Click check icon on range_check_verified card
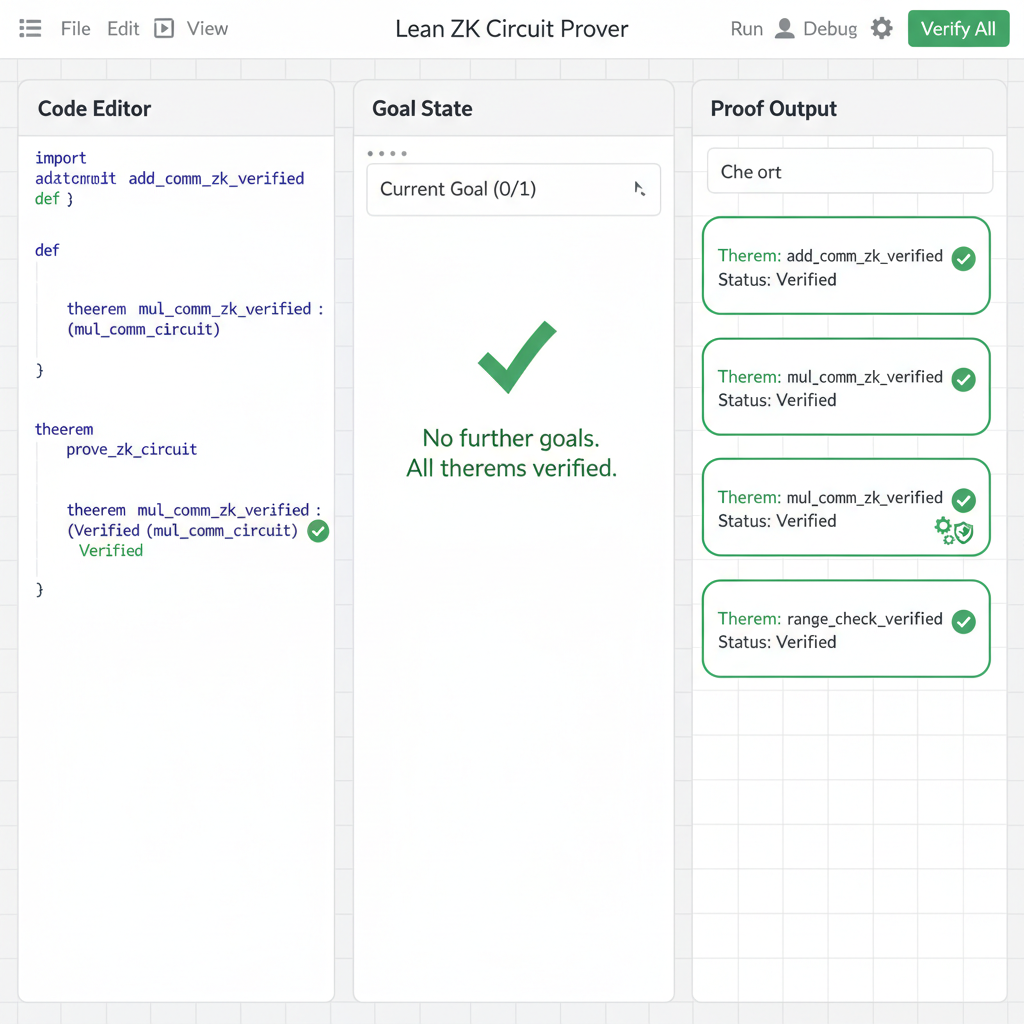 (963, 621)
